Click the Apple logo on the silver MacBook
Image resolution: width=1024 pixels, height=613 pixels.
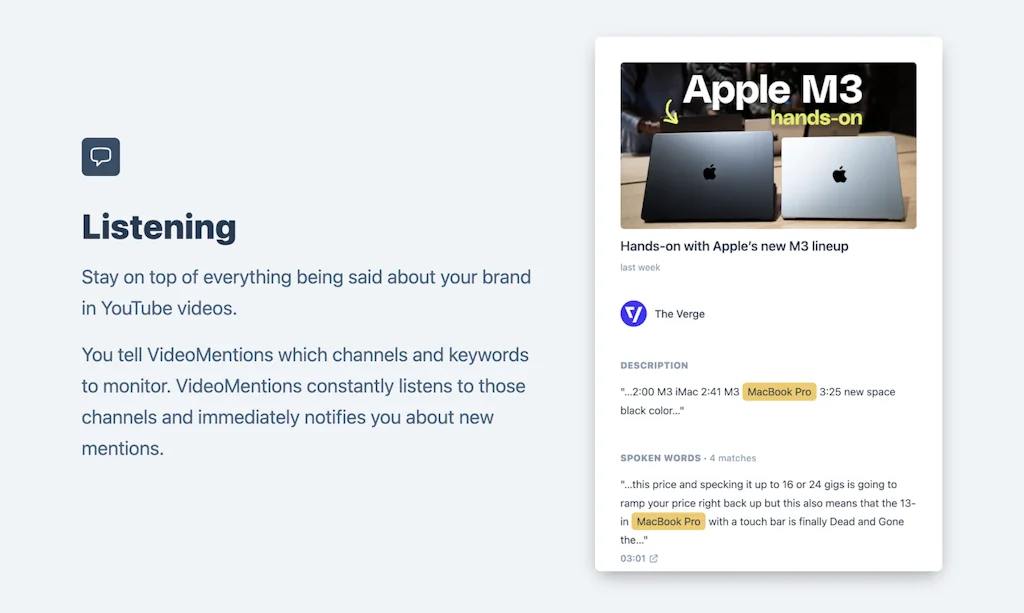tap(840, 175)
